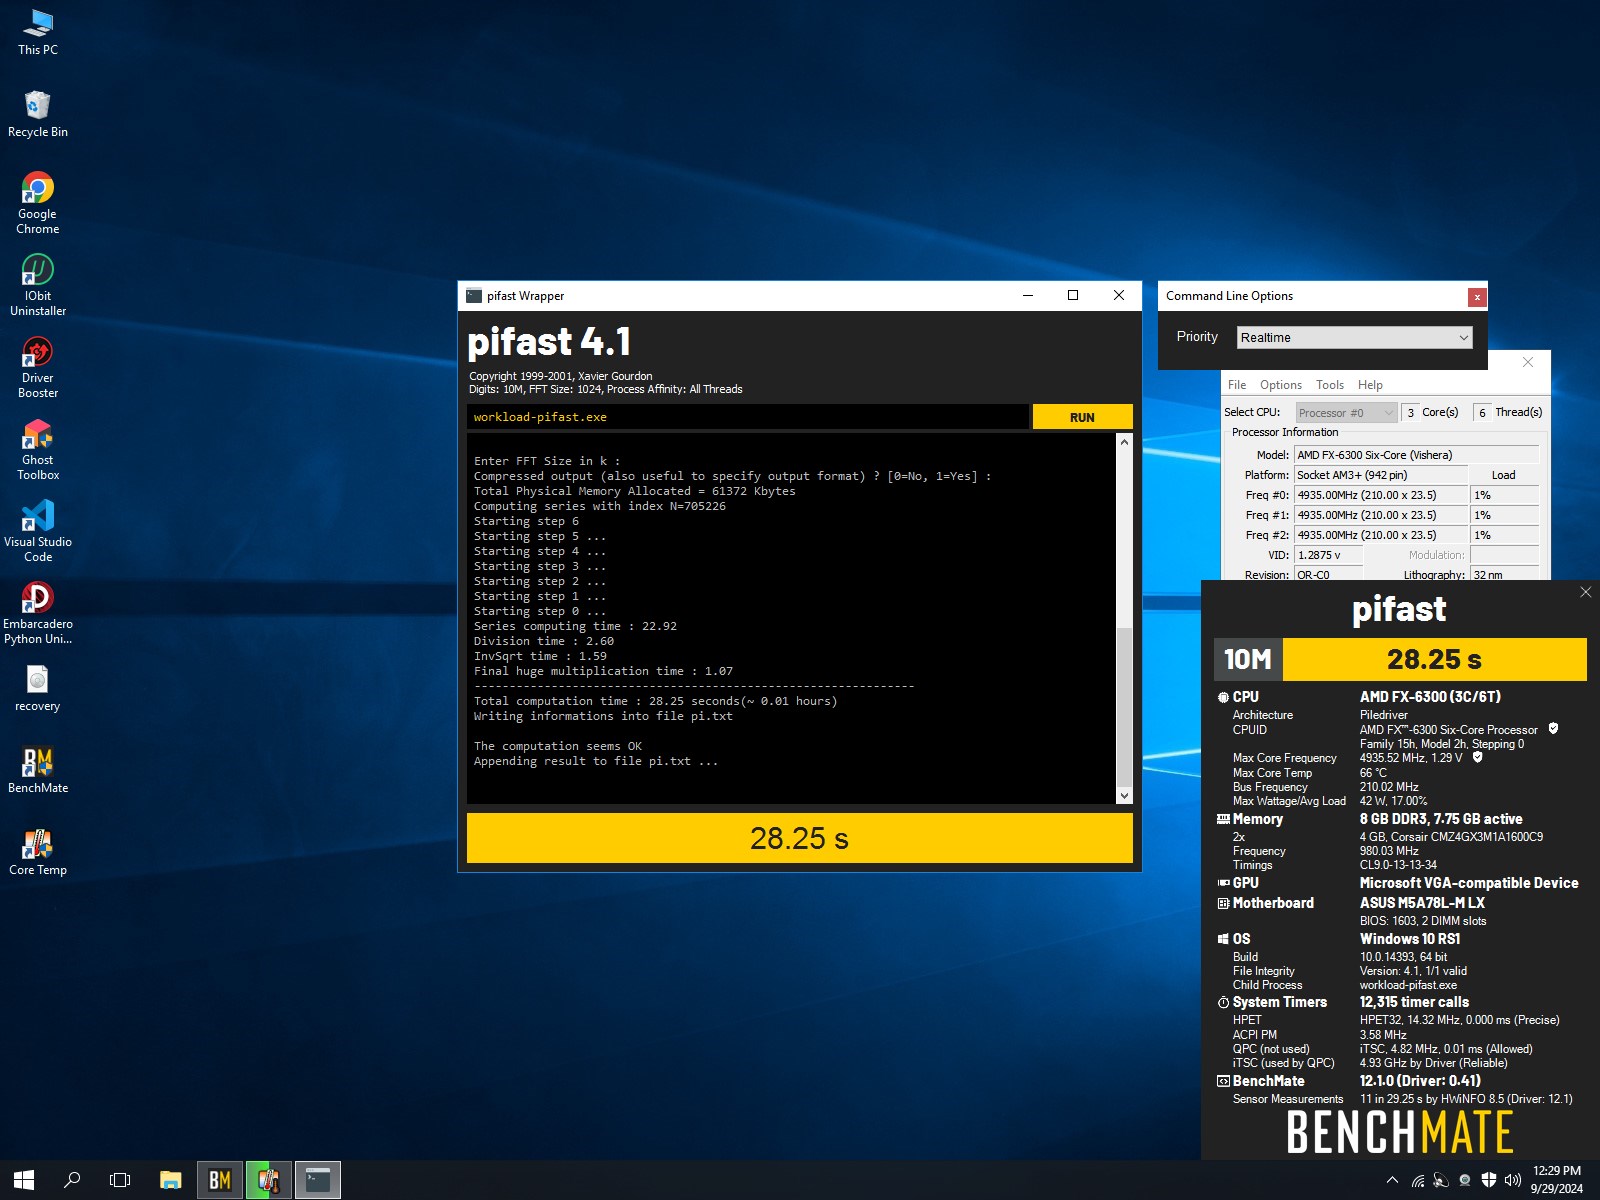
Task: Click the 12,315 timer calls text
Action: click(x=1414, y=1002)
